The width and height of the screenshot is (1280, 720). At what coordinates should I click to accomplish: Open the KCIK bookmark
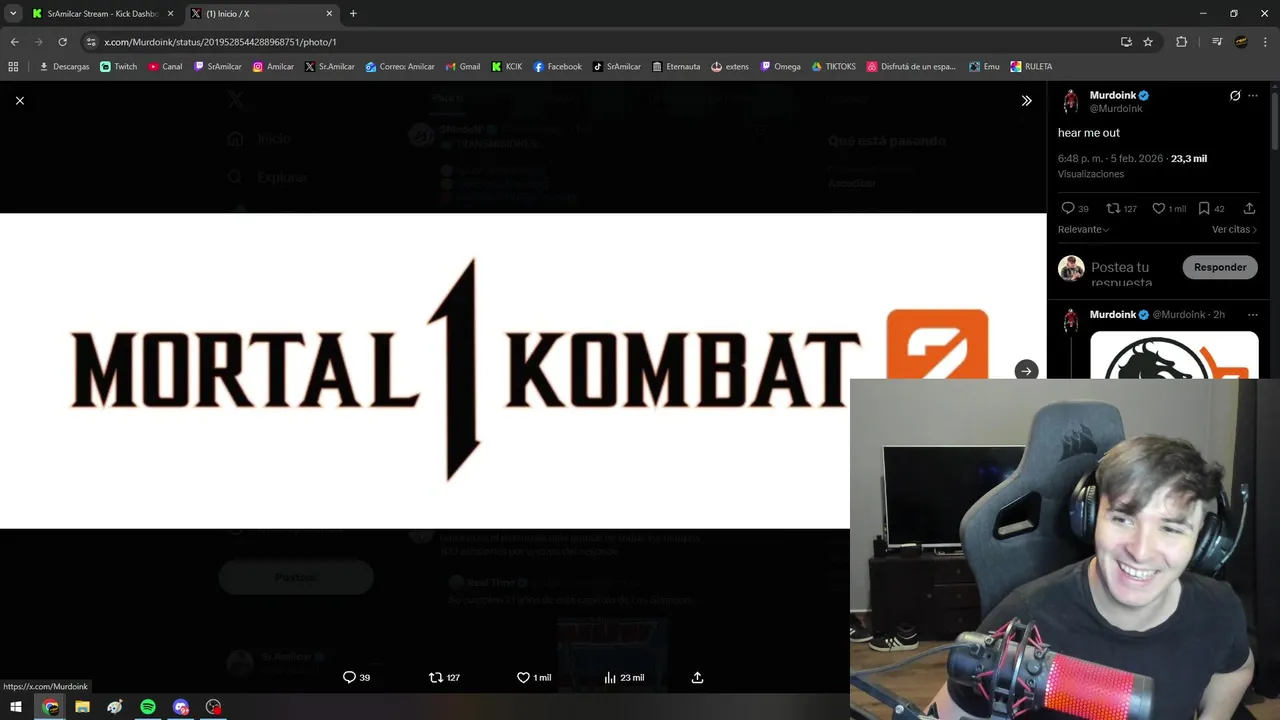pos(507,66)
